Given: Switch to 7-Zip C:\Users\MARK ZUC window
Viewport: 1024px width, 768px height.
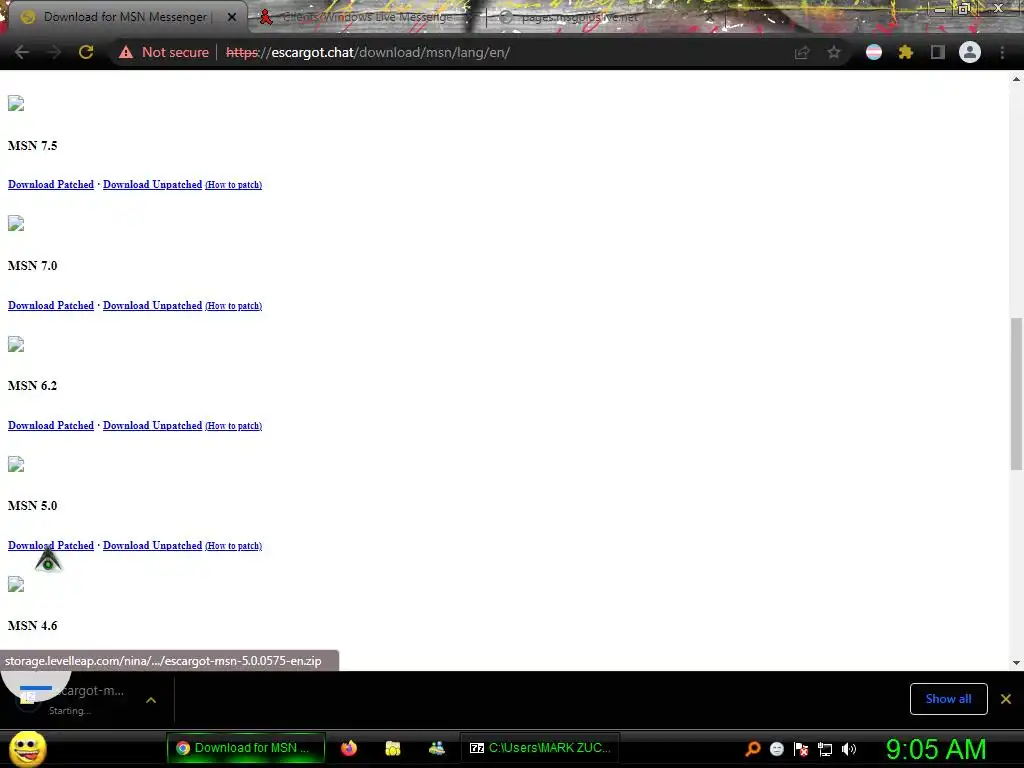Looking at the screenshot, I should click(541, 748).
